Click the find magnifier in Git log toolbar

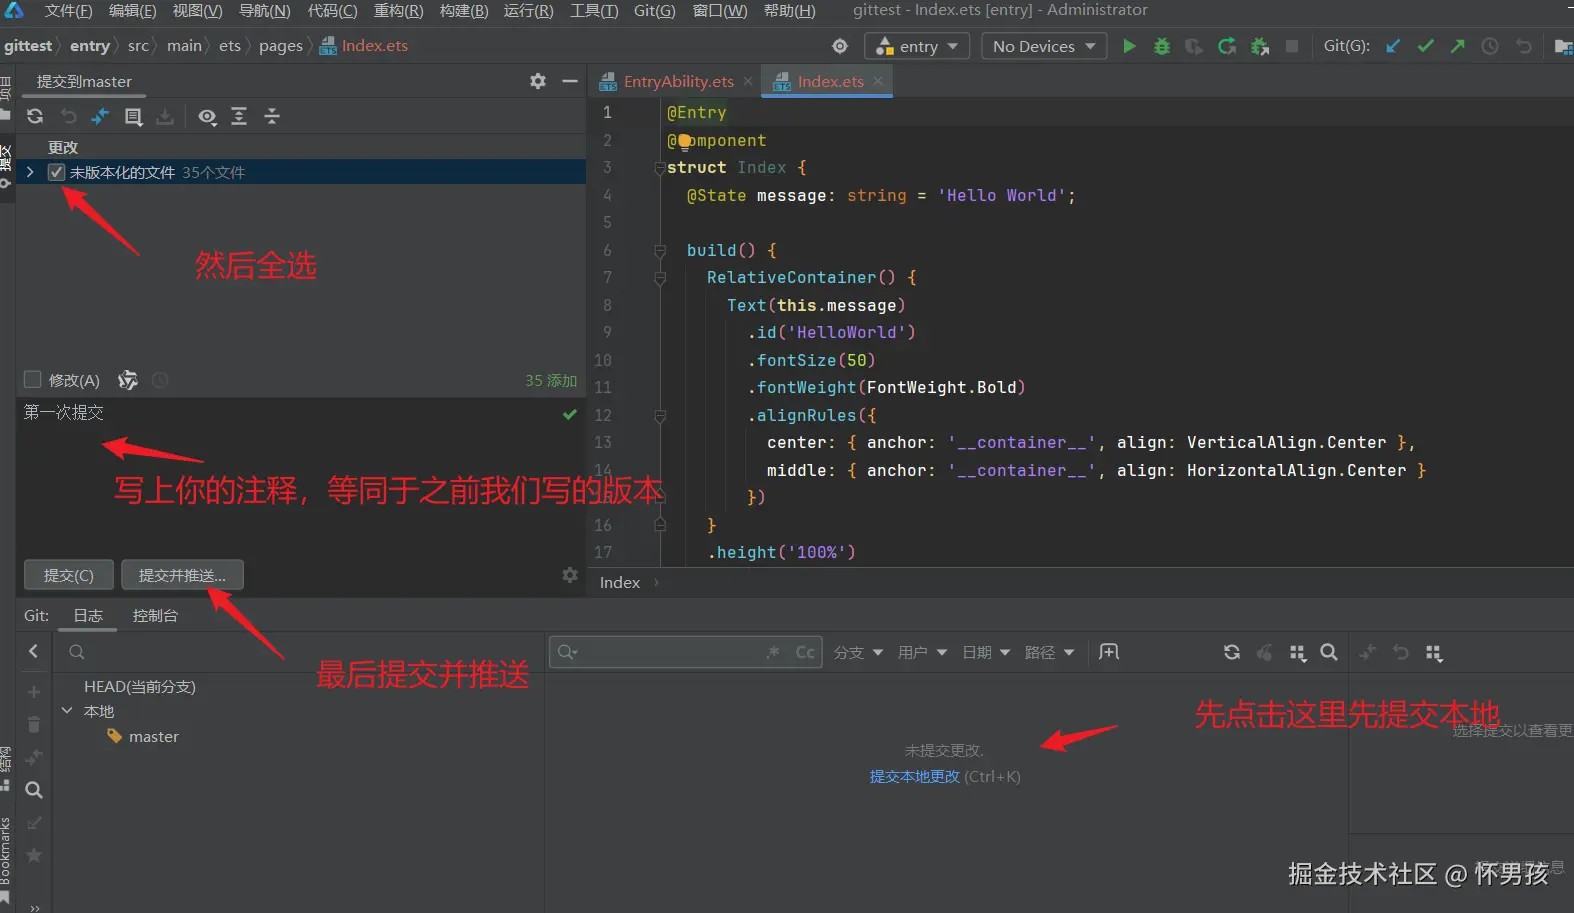pyautogui.click(x=1329, y=652)
